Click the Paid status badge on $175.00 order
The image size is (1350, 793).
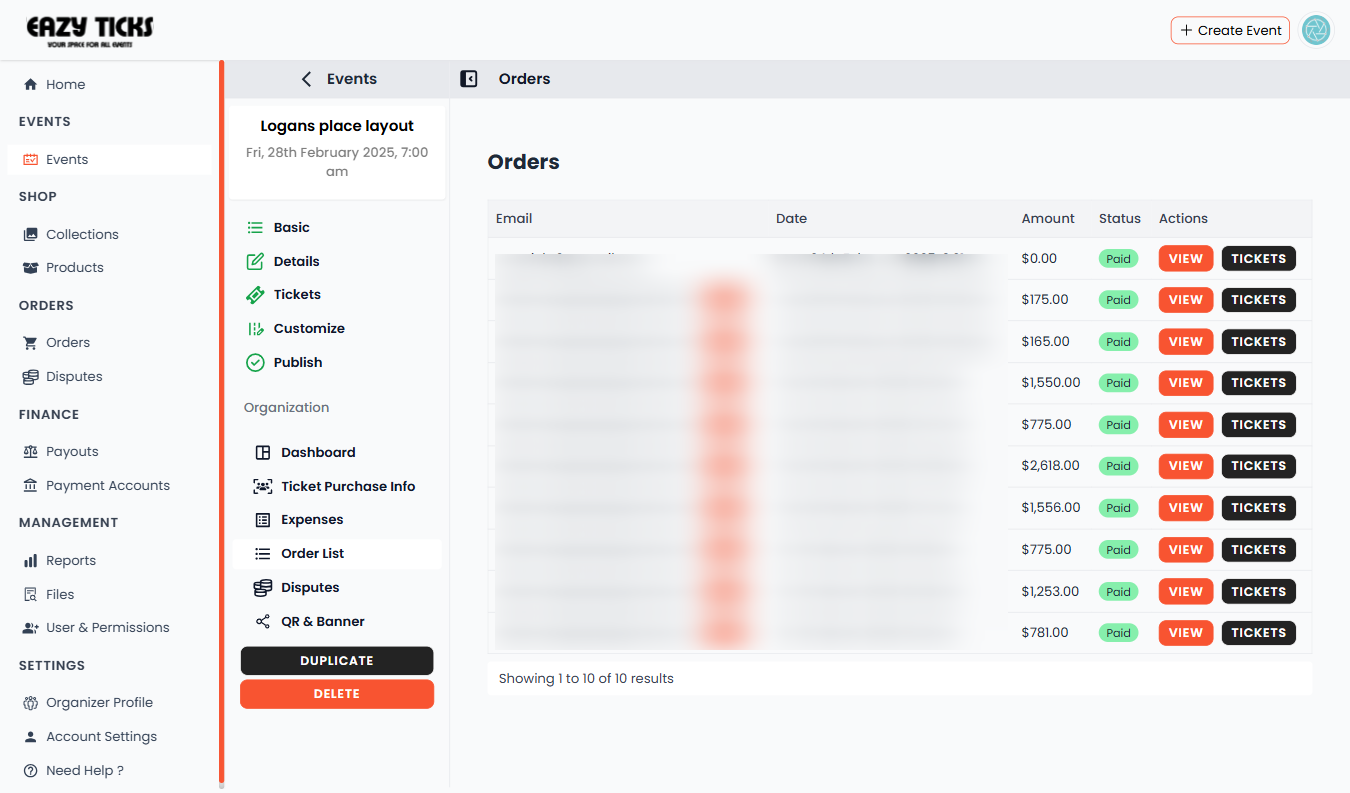[x=1118, y=299]
